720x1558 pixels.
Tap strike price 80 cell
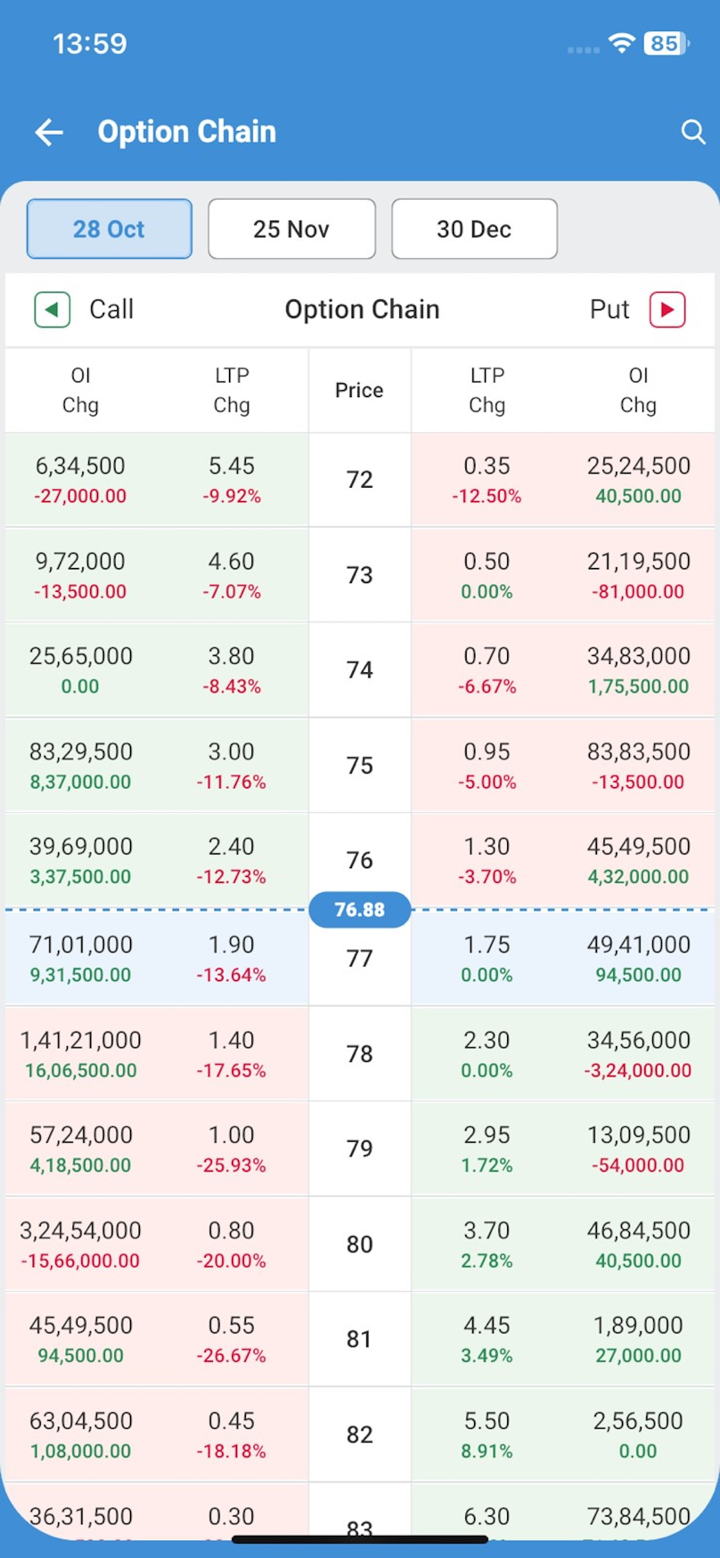point(359,1244)
